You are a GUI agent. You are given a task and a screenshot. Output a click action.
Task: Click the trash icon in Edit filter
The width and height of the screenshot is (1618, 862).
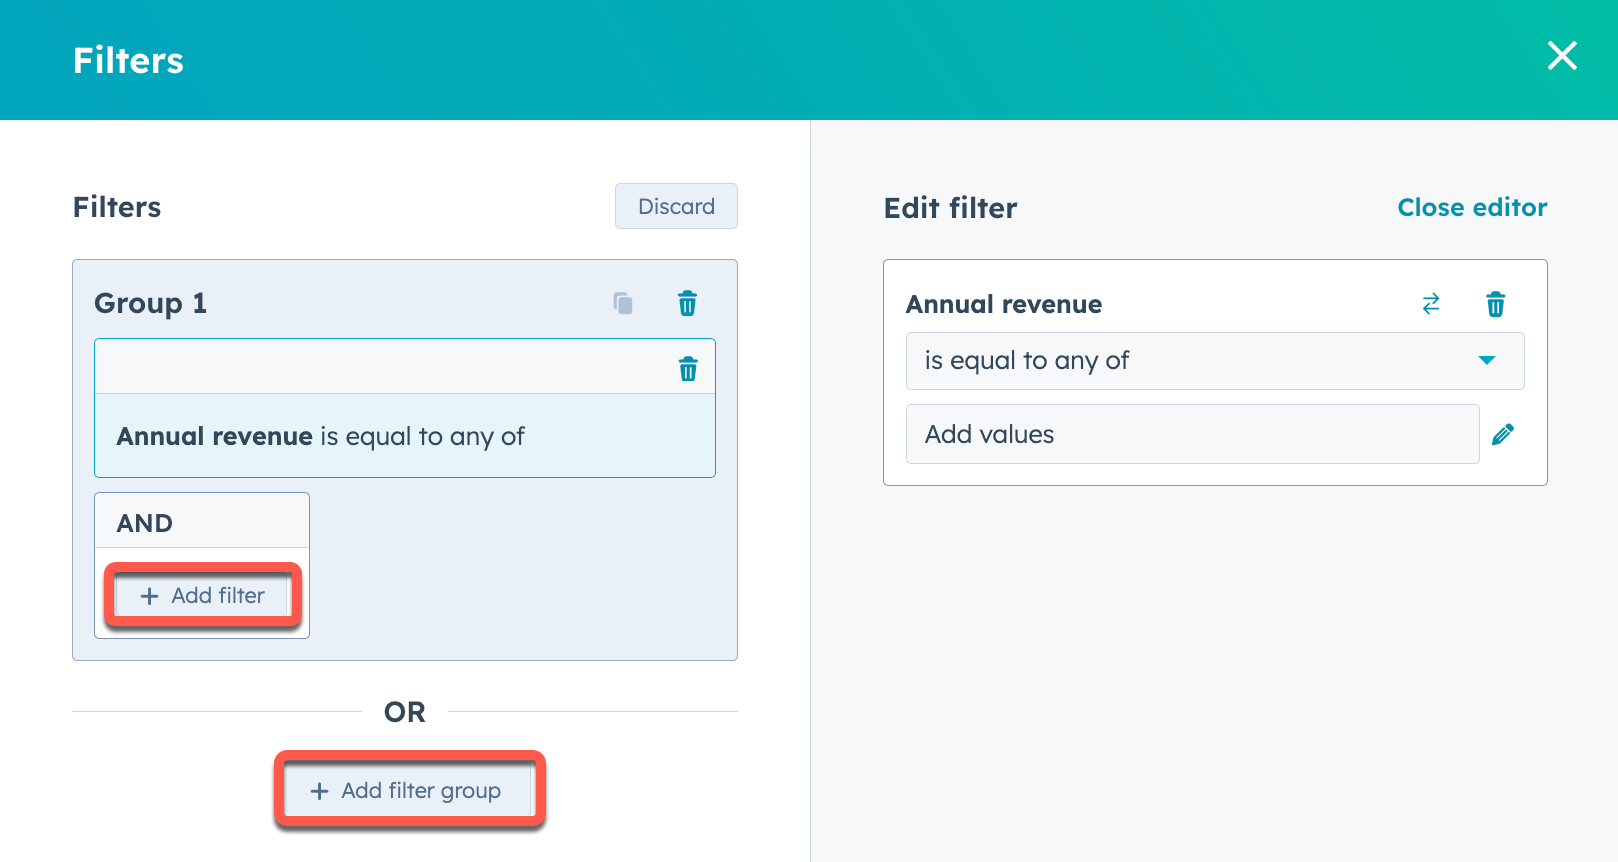click(x=1495, y=304)
